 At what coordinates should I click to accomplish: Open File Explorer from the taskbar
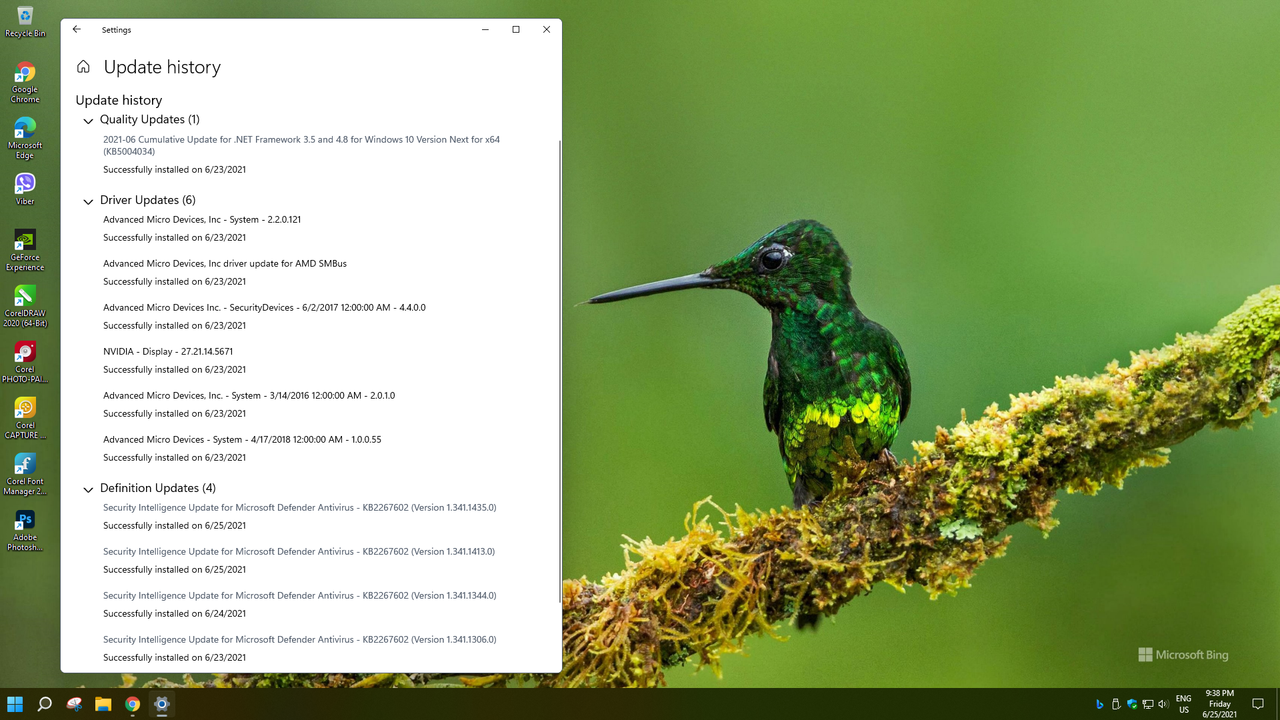point(103,704)
